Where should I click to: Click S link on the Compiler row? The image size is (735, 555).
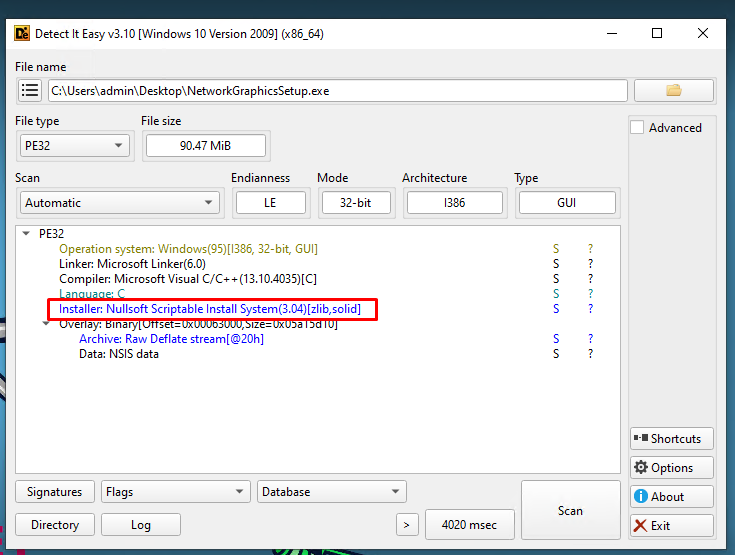(x=556, y=279)
